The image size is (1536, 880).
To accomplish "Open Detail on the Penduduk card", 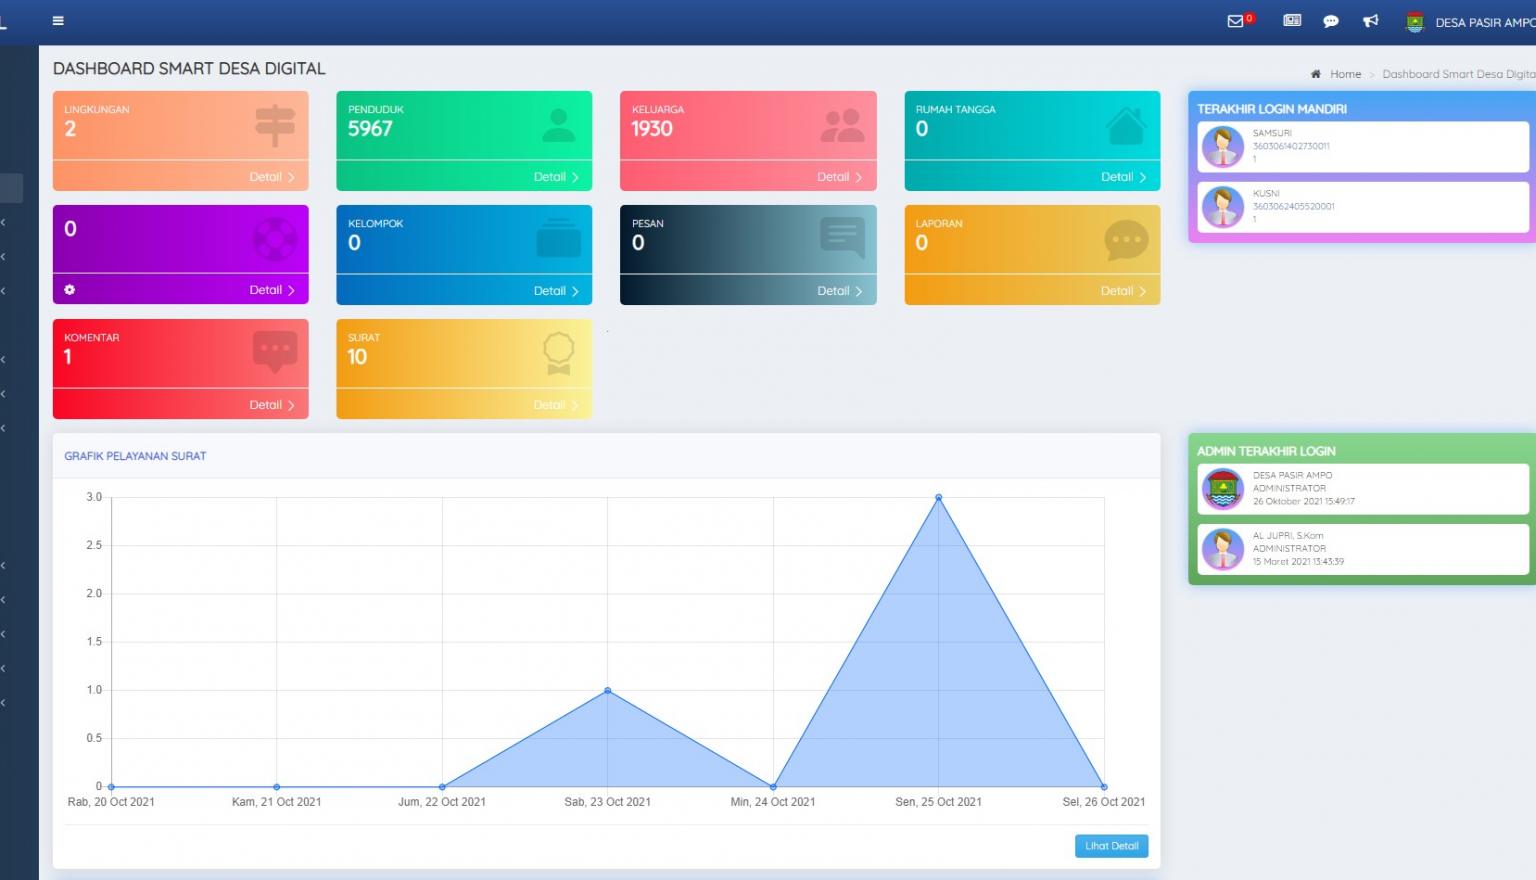I will point(555,177).
